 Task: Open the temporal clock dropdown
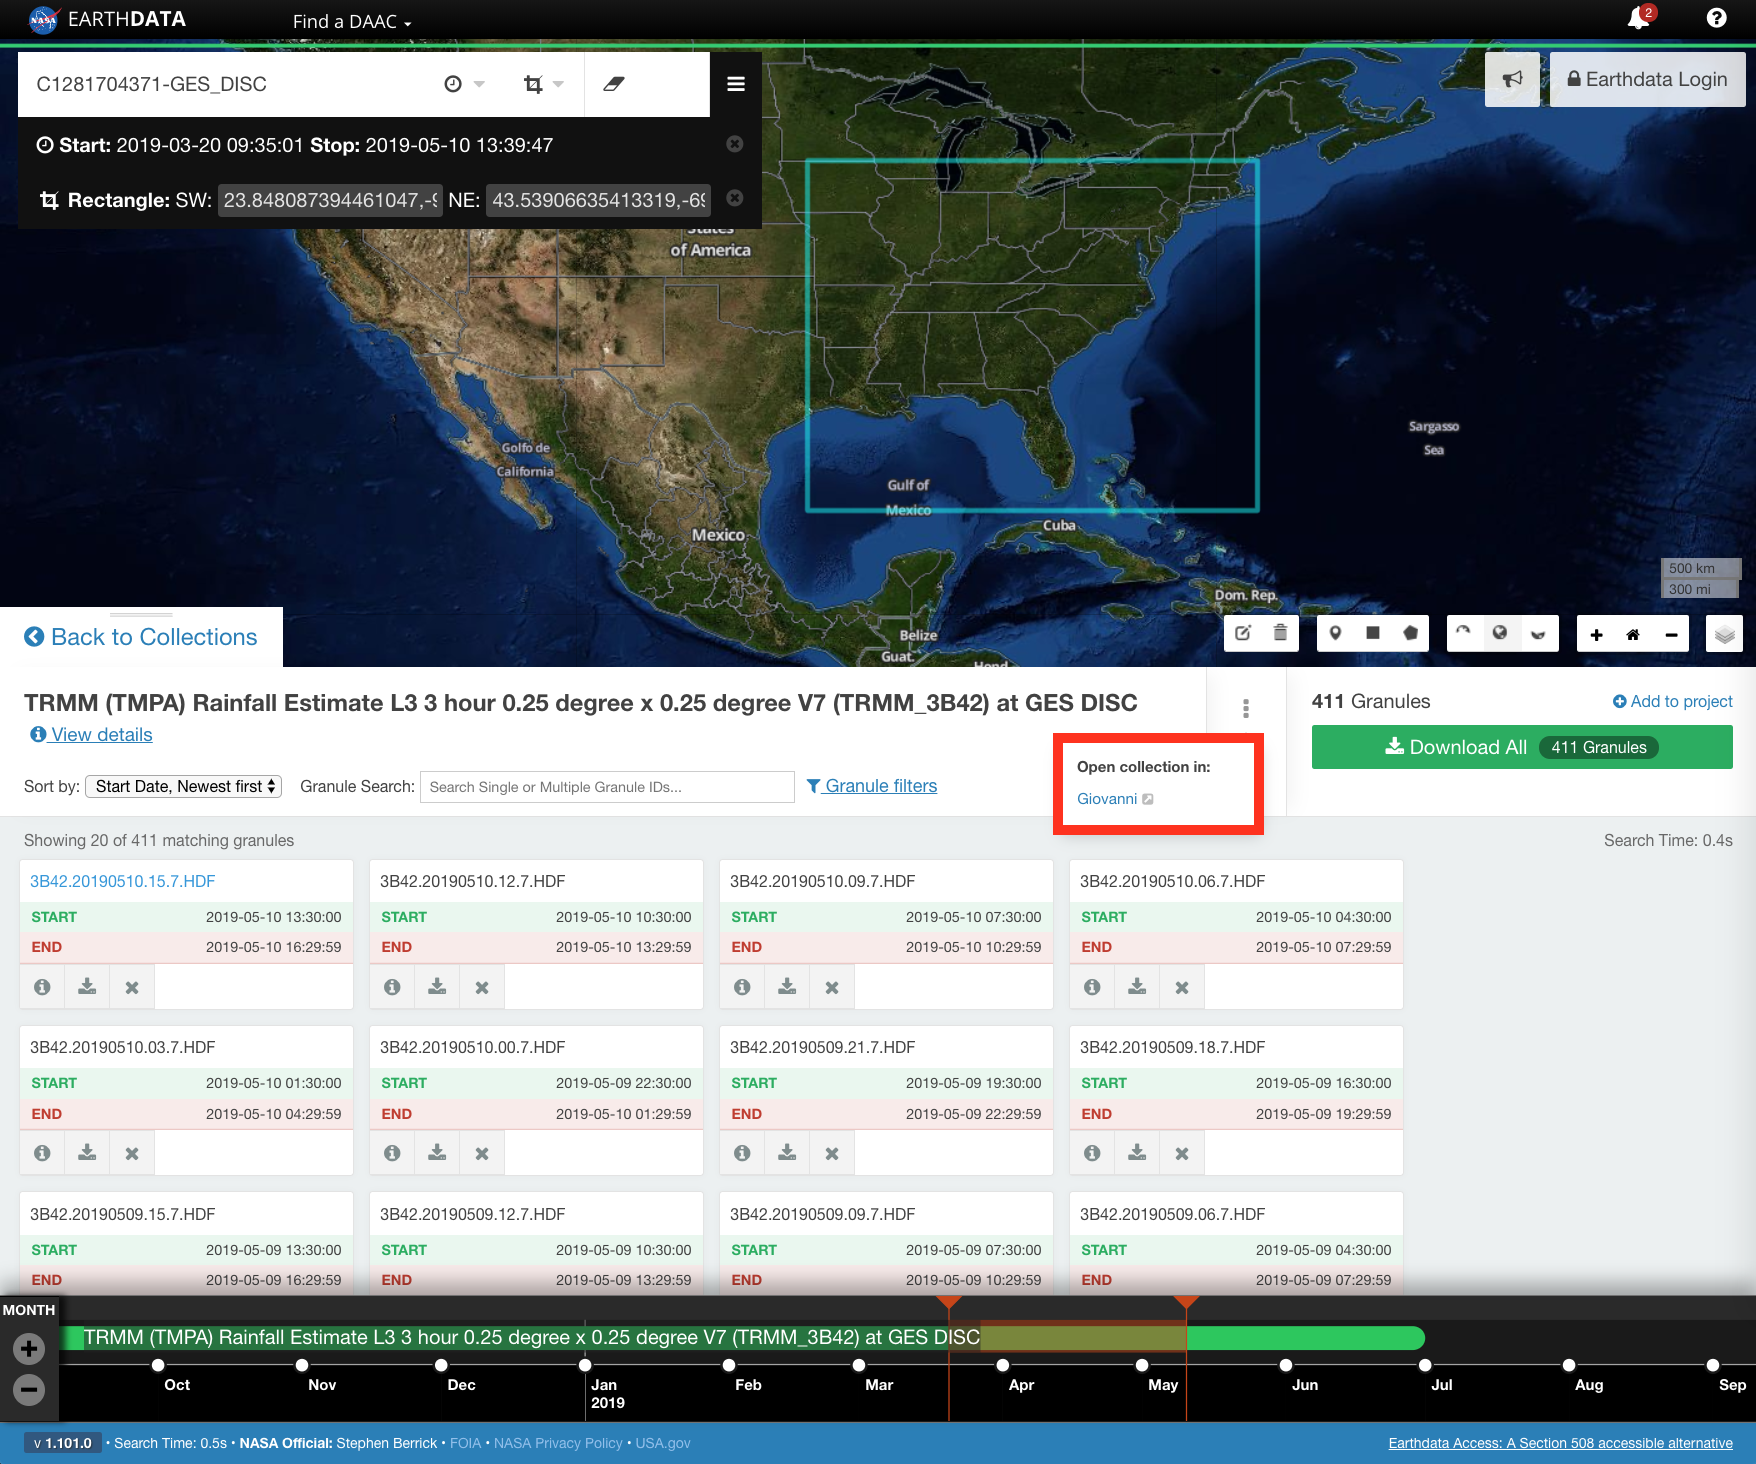(464, 84)
